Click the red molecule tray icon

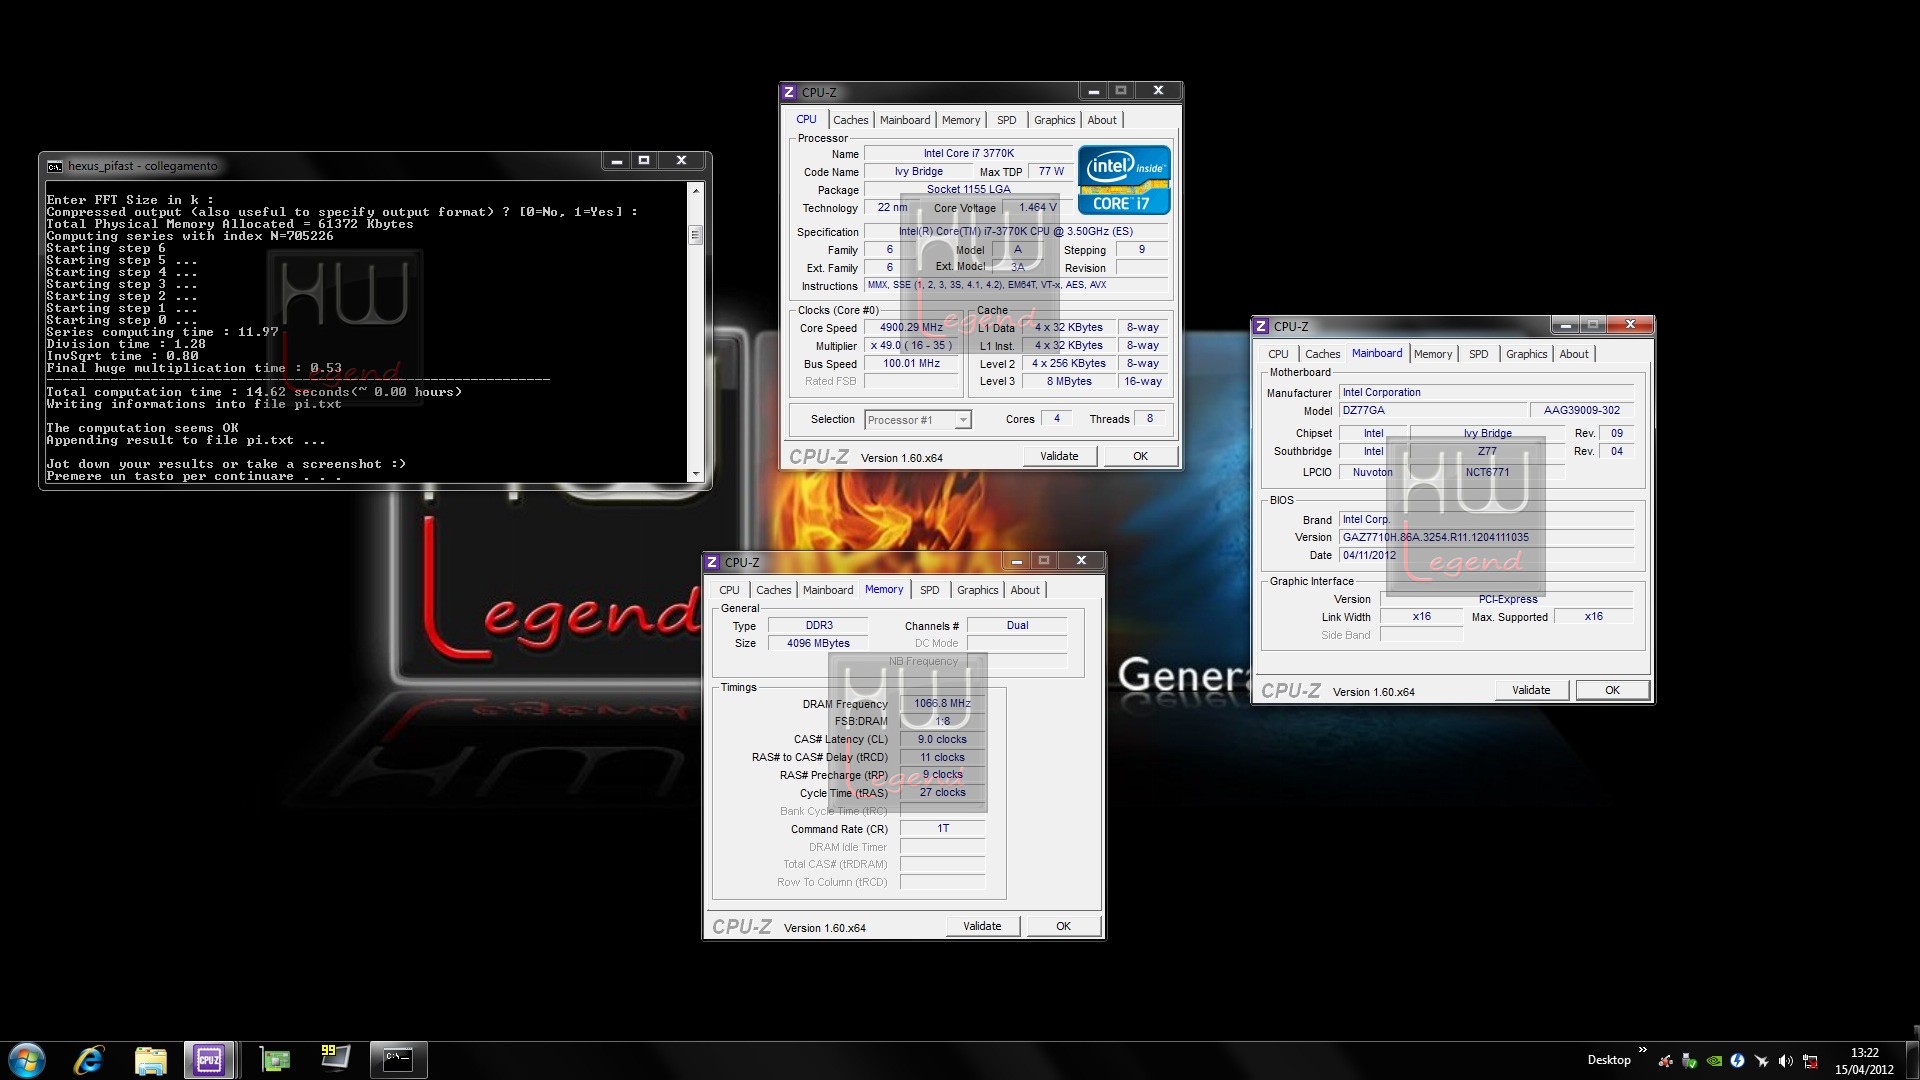click(1666, 1061)
